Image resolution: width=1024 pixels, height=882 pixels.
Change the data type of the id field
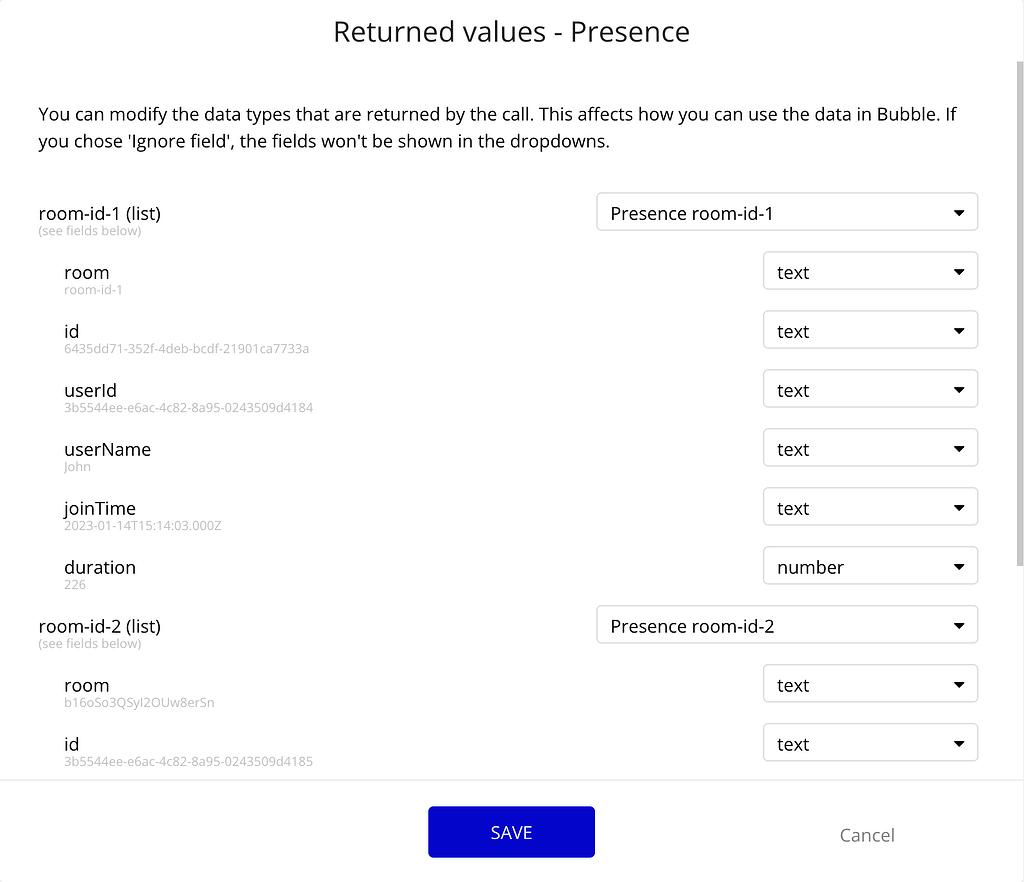pos(870,330)
